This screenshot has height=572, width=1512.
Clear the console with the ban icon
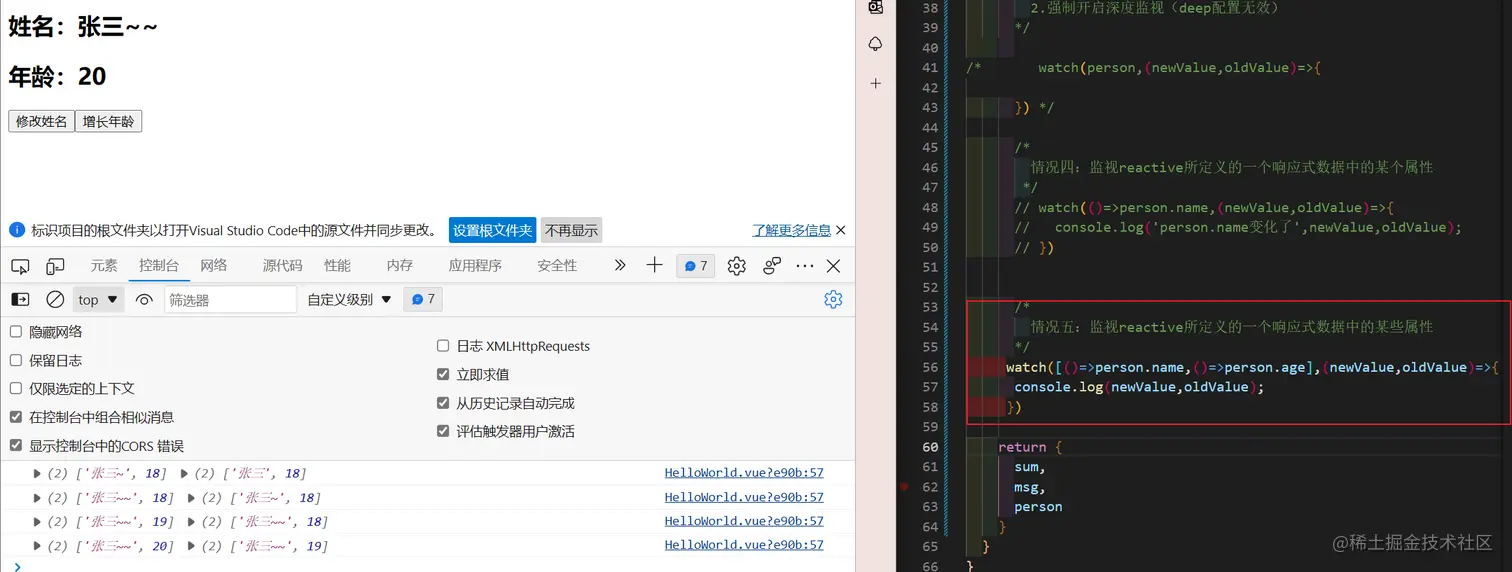[55, 299]
